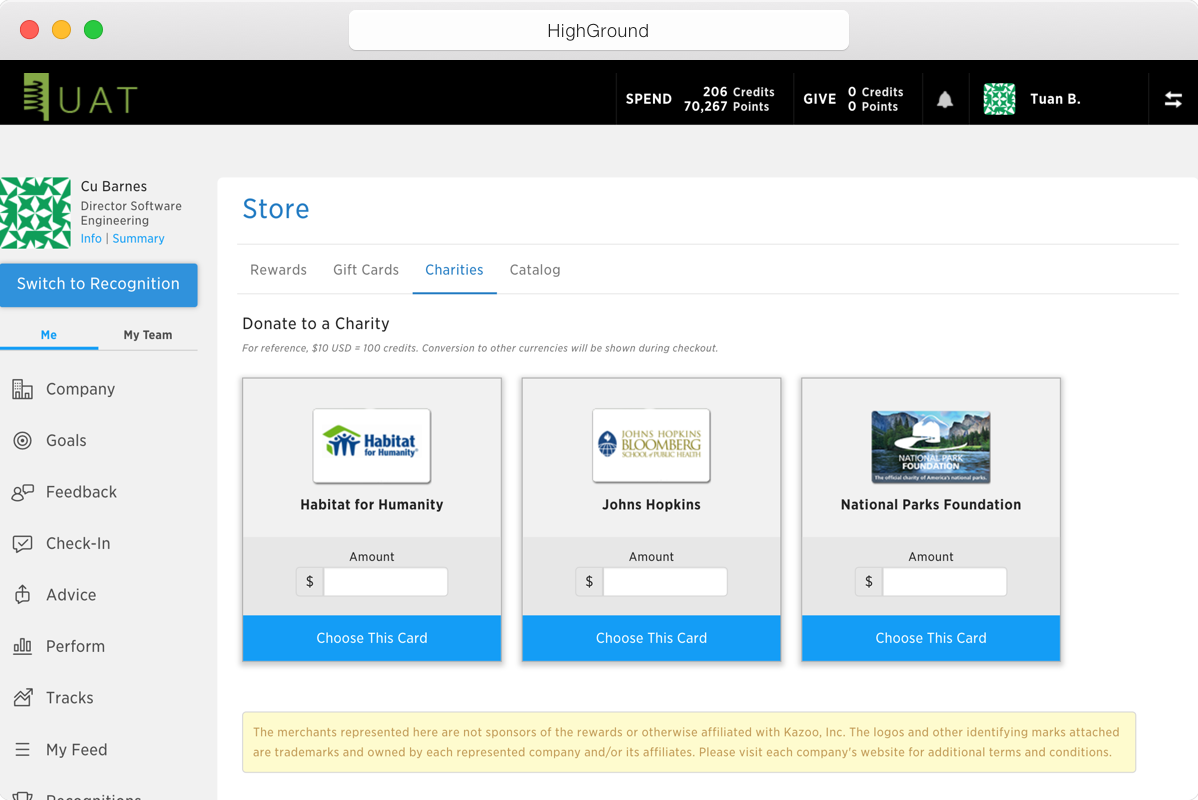Select the Charities tab
The width and height of the screenshot is (1198, 800).
pos(455,270)
